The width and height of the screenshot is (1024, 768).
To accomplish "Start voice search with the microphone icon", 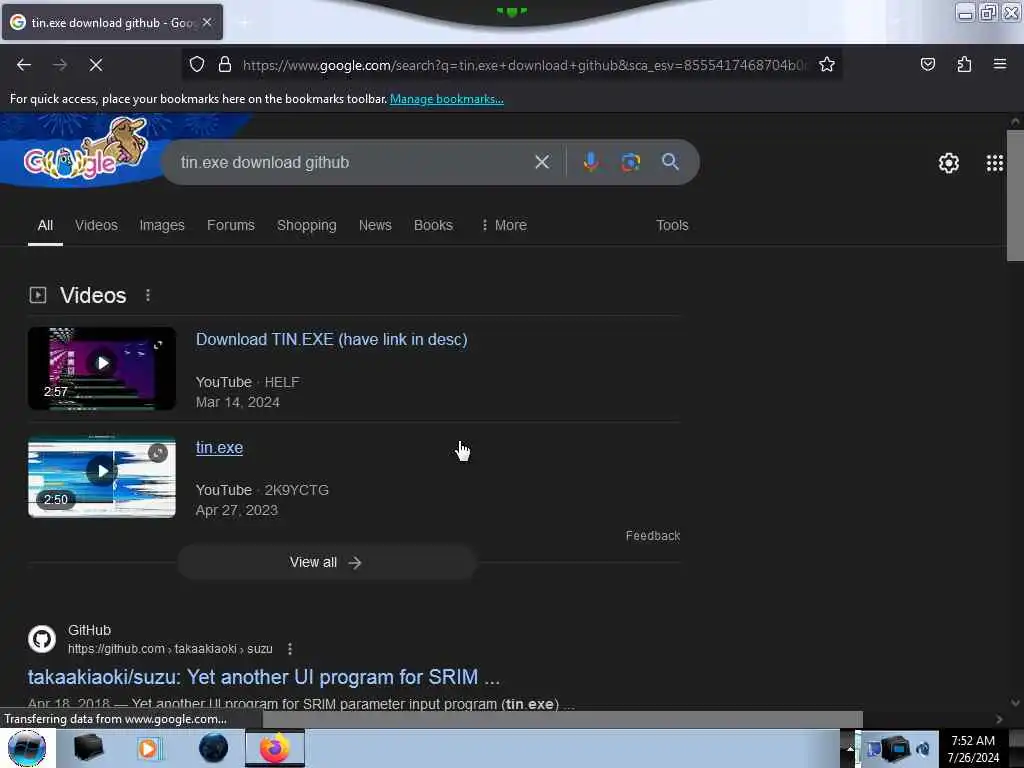I will (590, 162).
